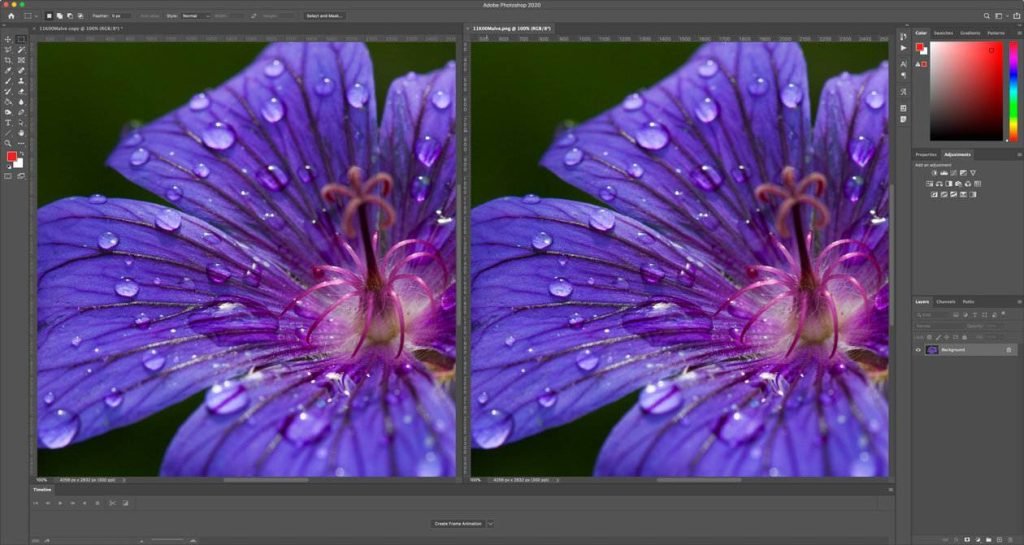The image size is (1024, 545).
Task: Select the Zoom tool
Action: pos(9,144)
